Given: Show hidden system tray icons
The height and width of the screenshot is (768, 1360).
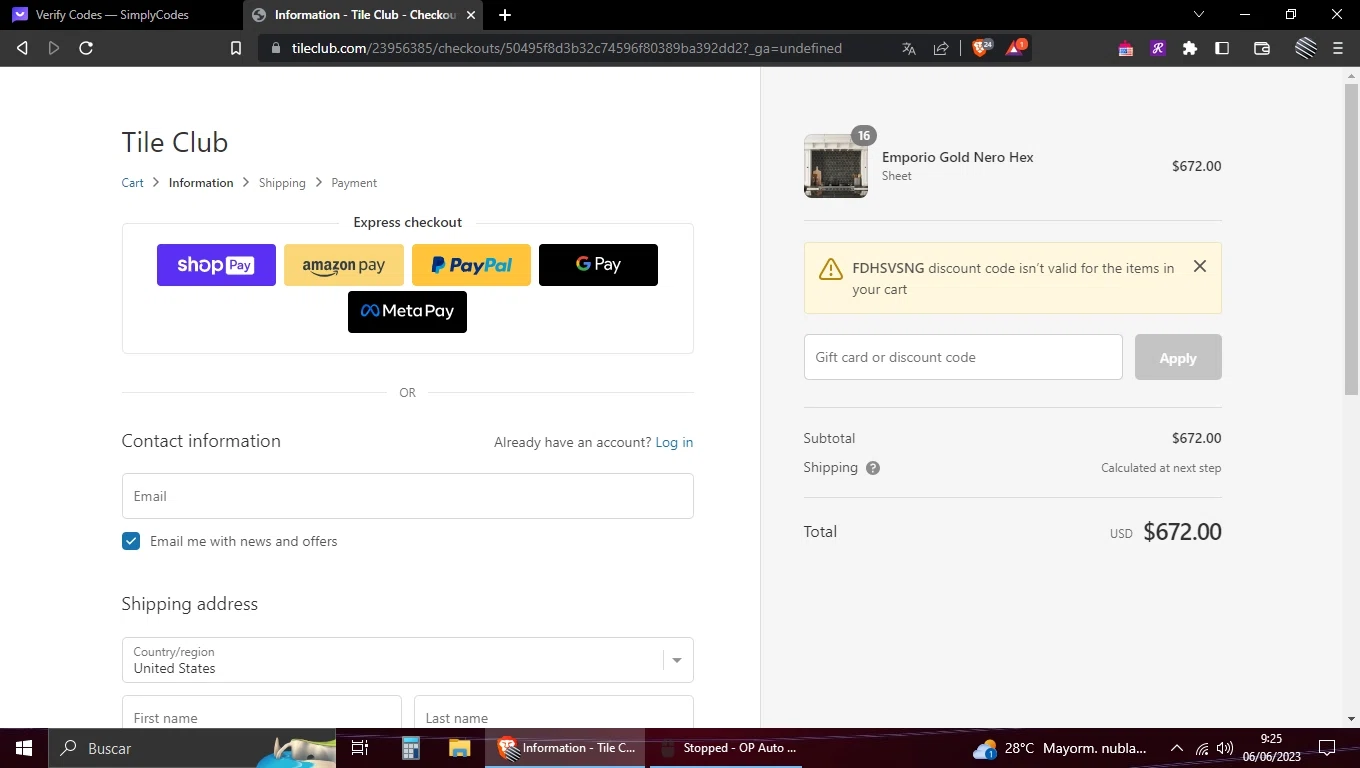Looking at the screenshot, I should pyautogui.click(x=1177, y=748).
